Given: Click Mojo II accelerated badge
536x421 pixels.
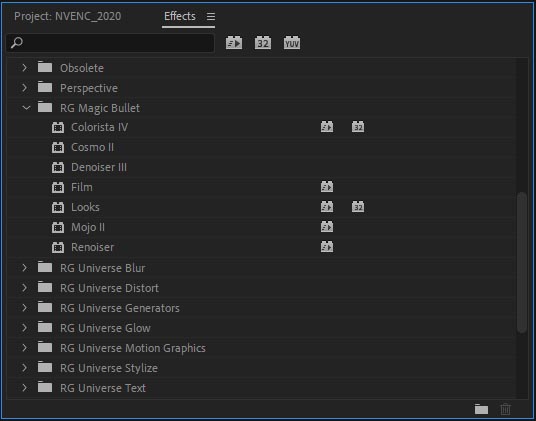Looking at the screenshot, I should pyautogui.click(x=327, y=227).
